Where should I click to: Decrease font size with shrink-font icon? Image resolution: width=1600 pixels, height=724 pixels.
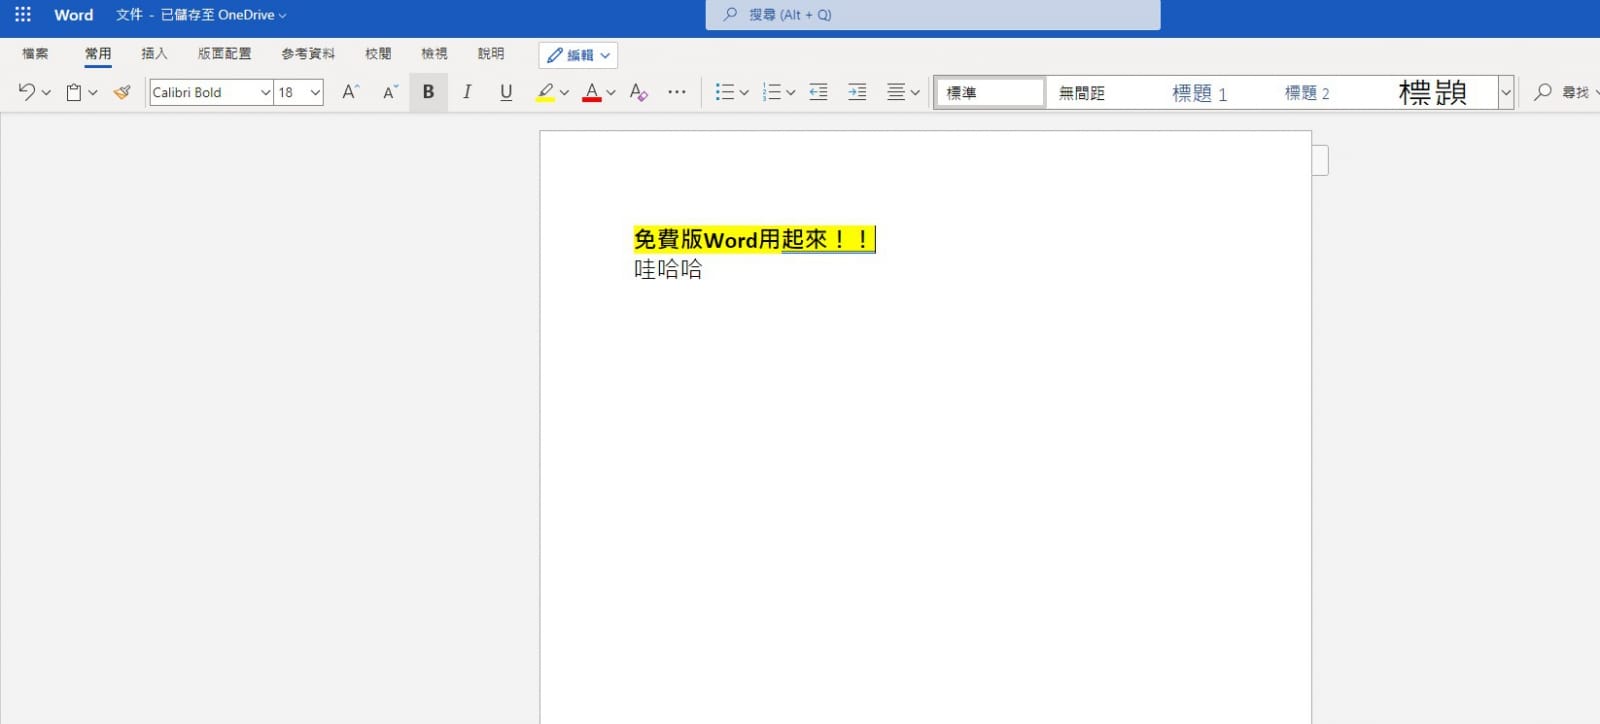[390, 92]
